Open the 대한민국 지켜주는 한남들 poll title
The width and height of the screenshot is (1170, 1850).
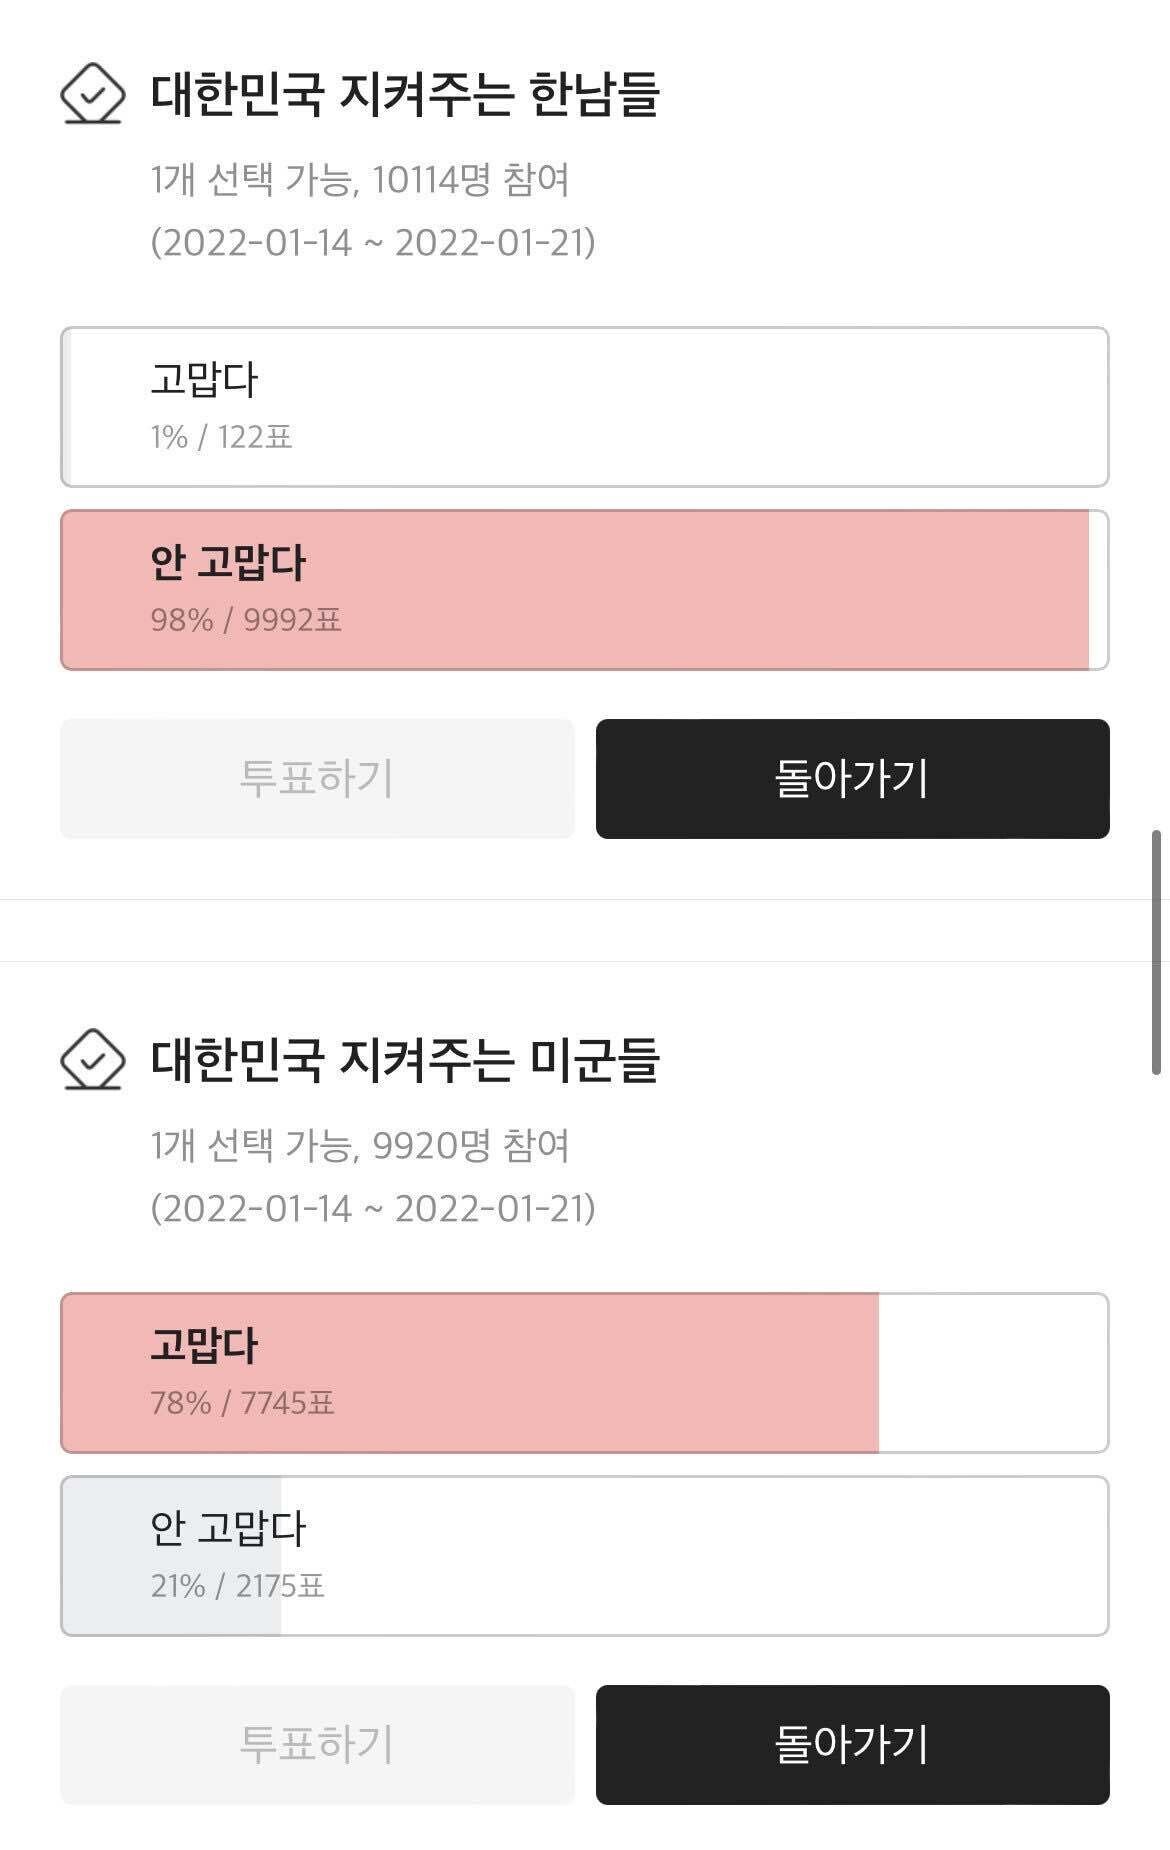[405, 95]
